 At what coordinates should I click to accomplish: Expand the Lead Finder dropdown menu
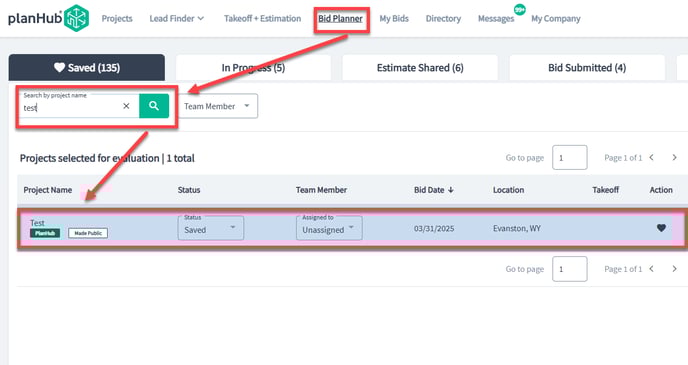[x=176, y=18]
